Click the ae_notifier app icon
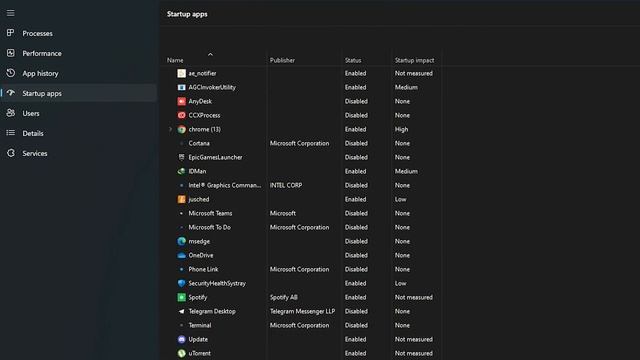640x360 pixels. coord(182,73)
